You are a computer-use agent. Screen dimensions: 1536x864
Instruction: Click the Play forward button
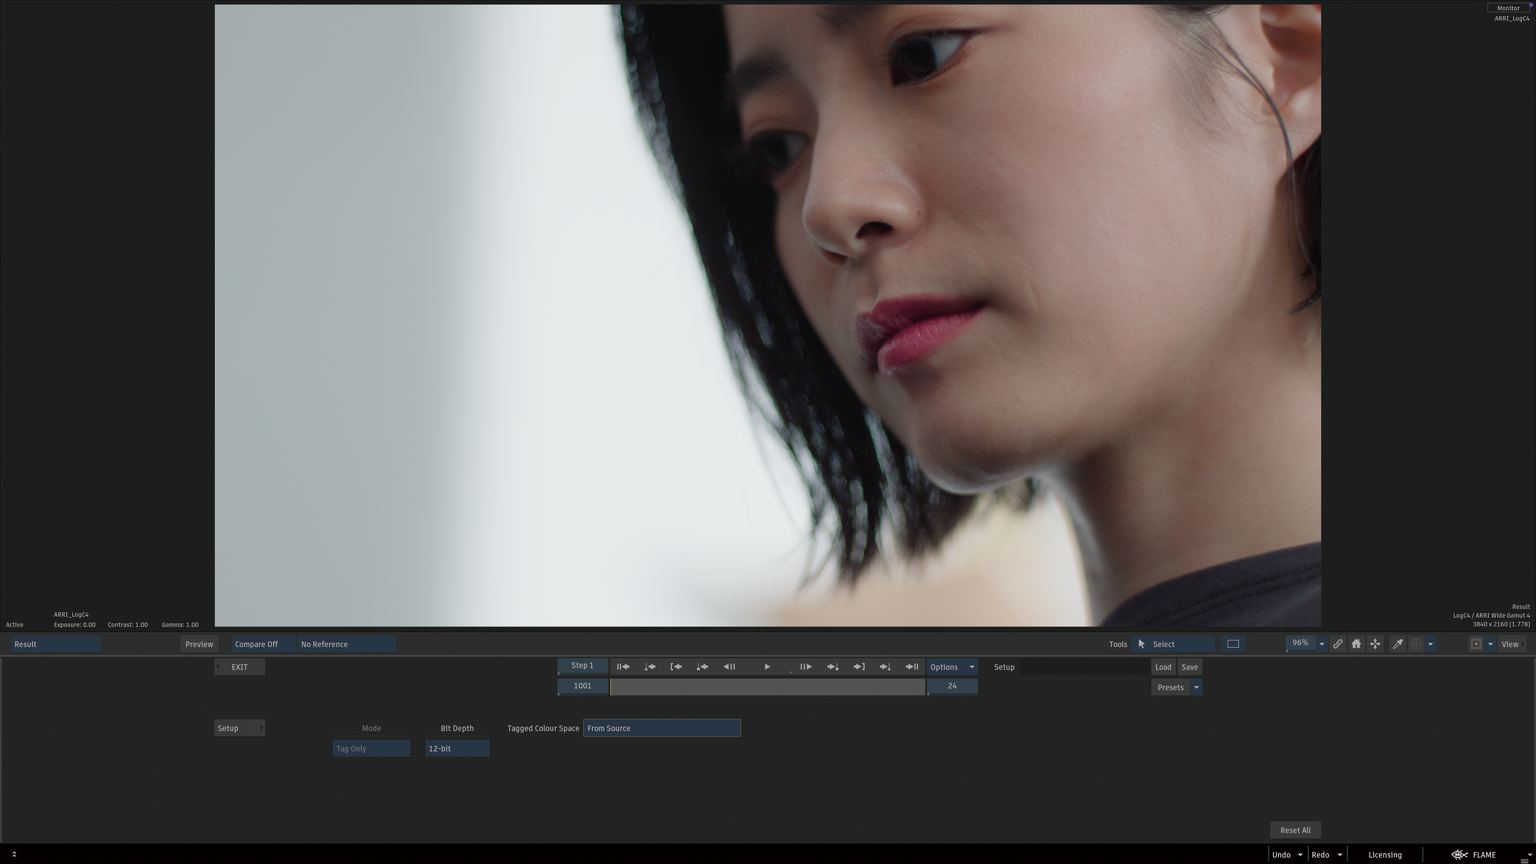[x=767, y=667]
